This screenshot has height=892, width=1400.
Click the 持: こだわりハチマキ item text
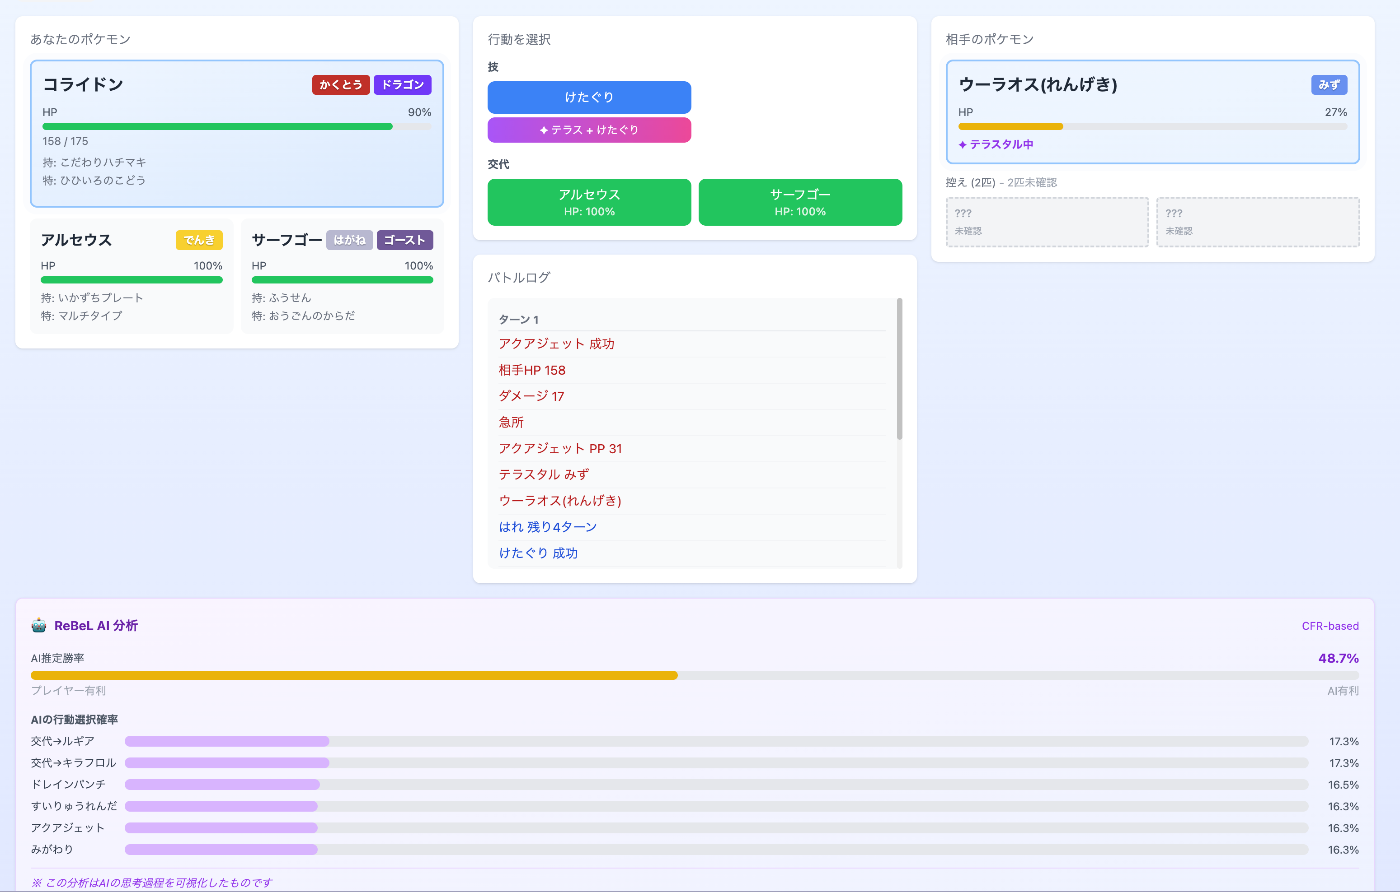tap(94, 162)
